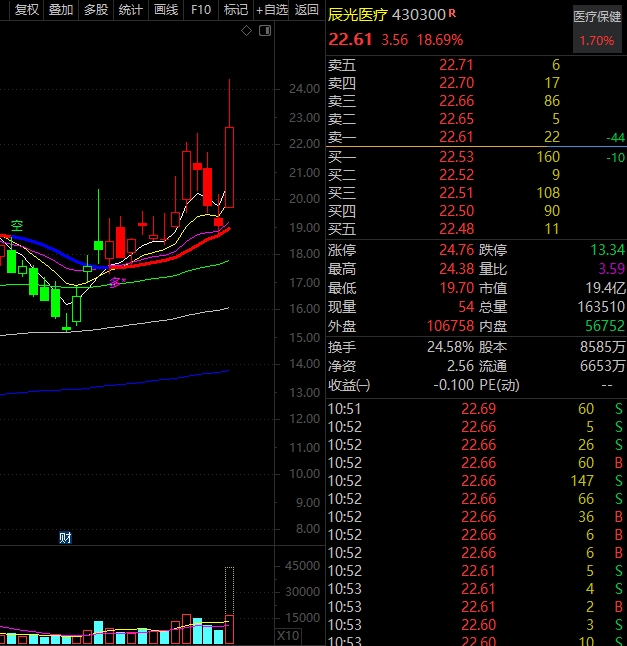
Task: Open the 叠加 overlay option
Action: tap(61, 9)
